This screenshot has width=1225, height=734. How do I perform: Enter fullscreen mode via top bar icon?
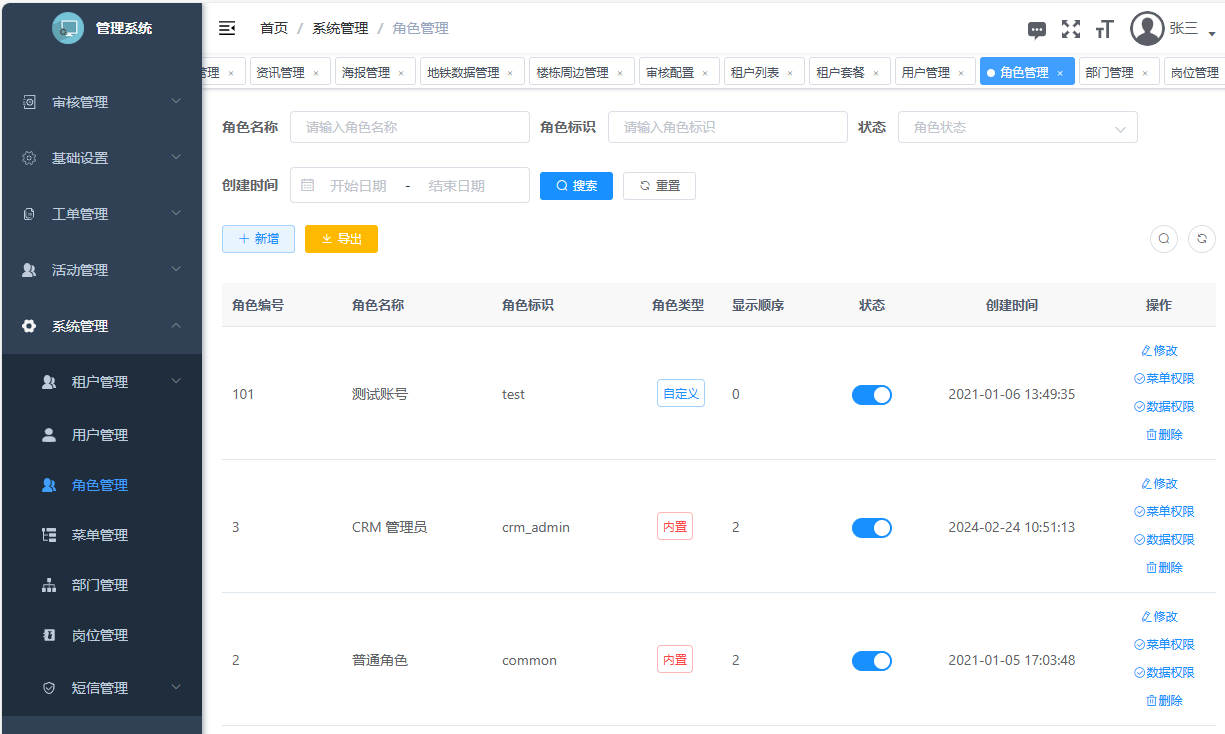click(1071, 29)
